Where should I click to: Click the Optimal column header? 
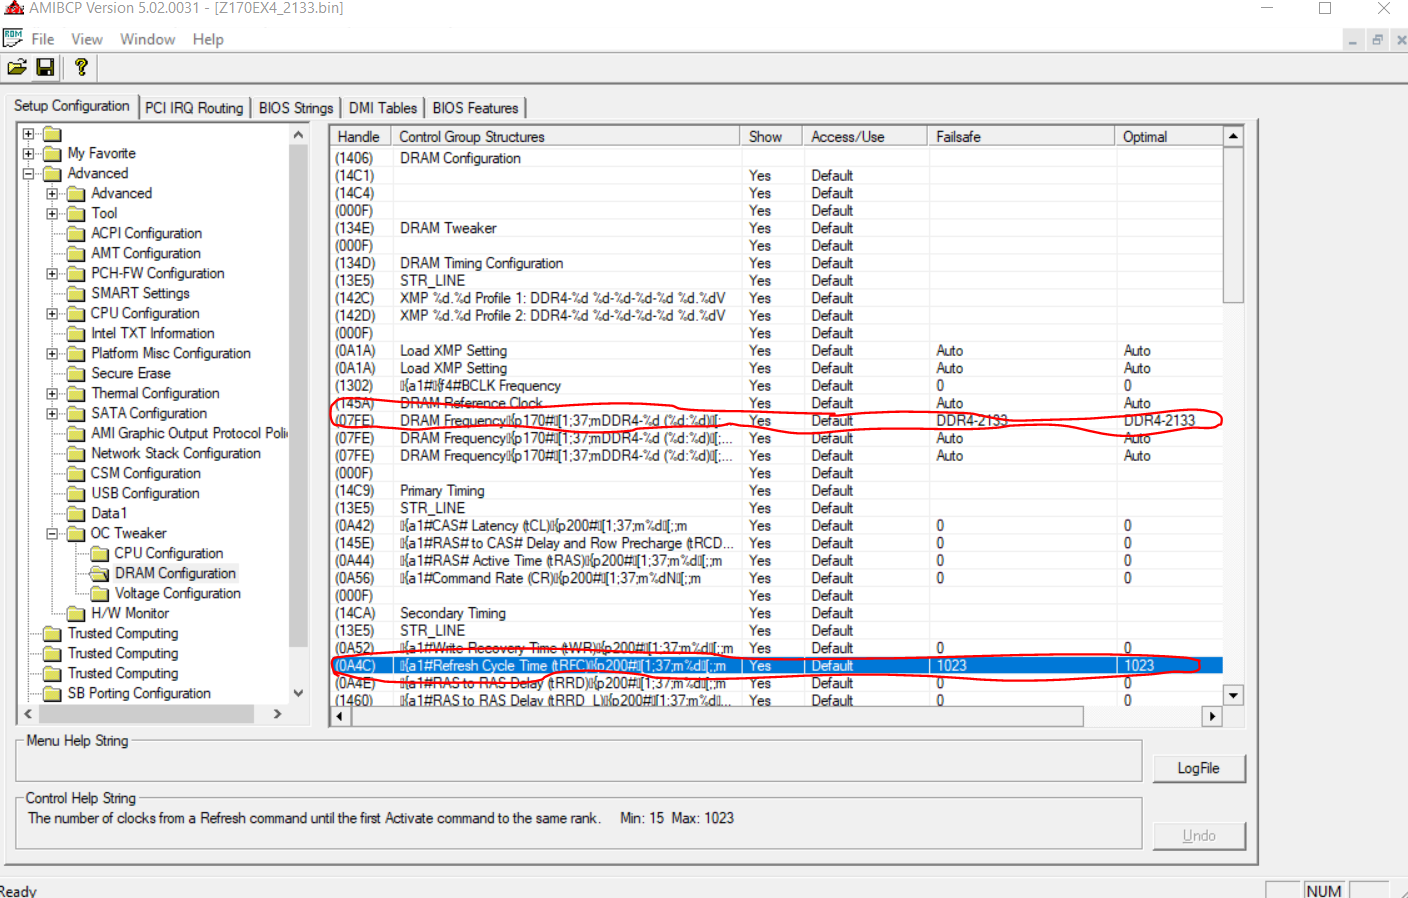(x=1169, y=137)
